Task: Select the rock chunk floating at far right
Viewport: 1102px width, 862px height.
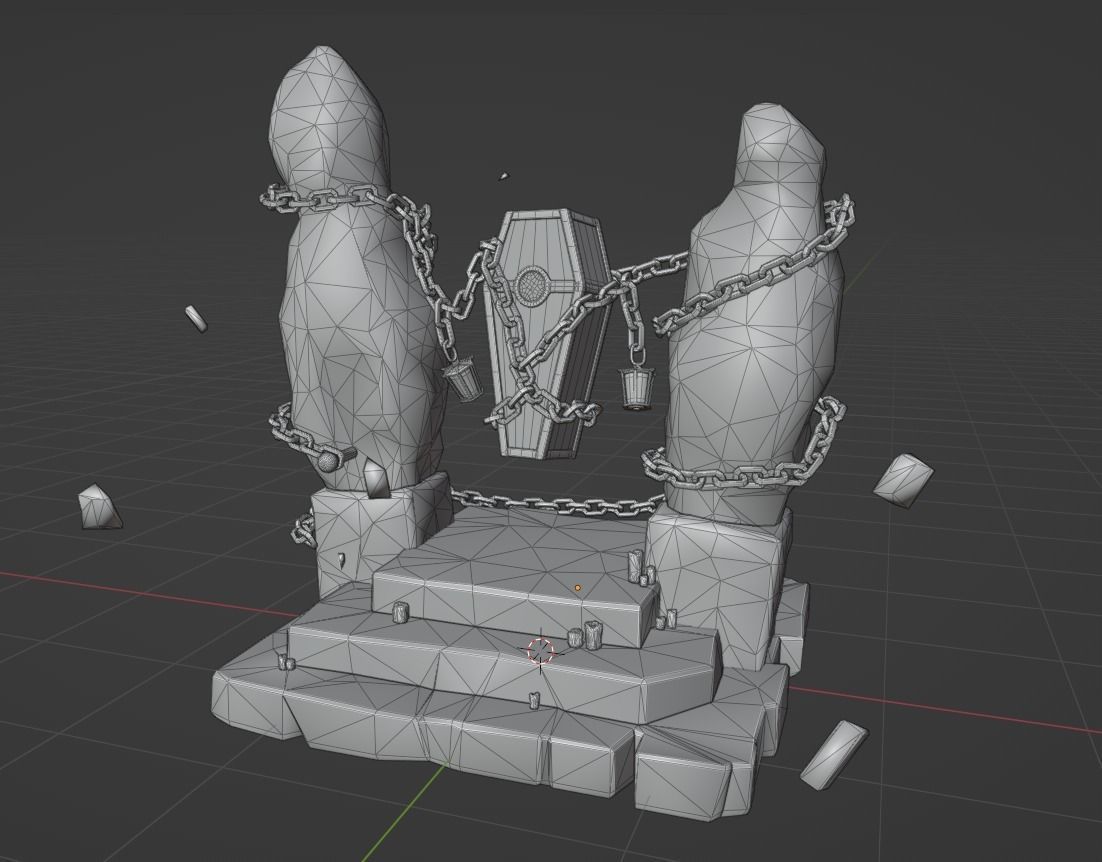Action: coord(903,480)
